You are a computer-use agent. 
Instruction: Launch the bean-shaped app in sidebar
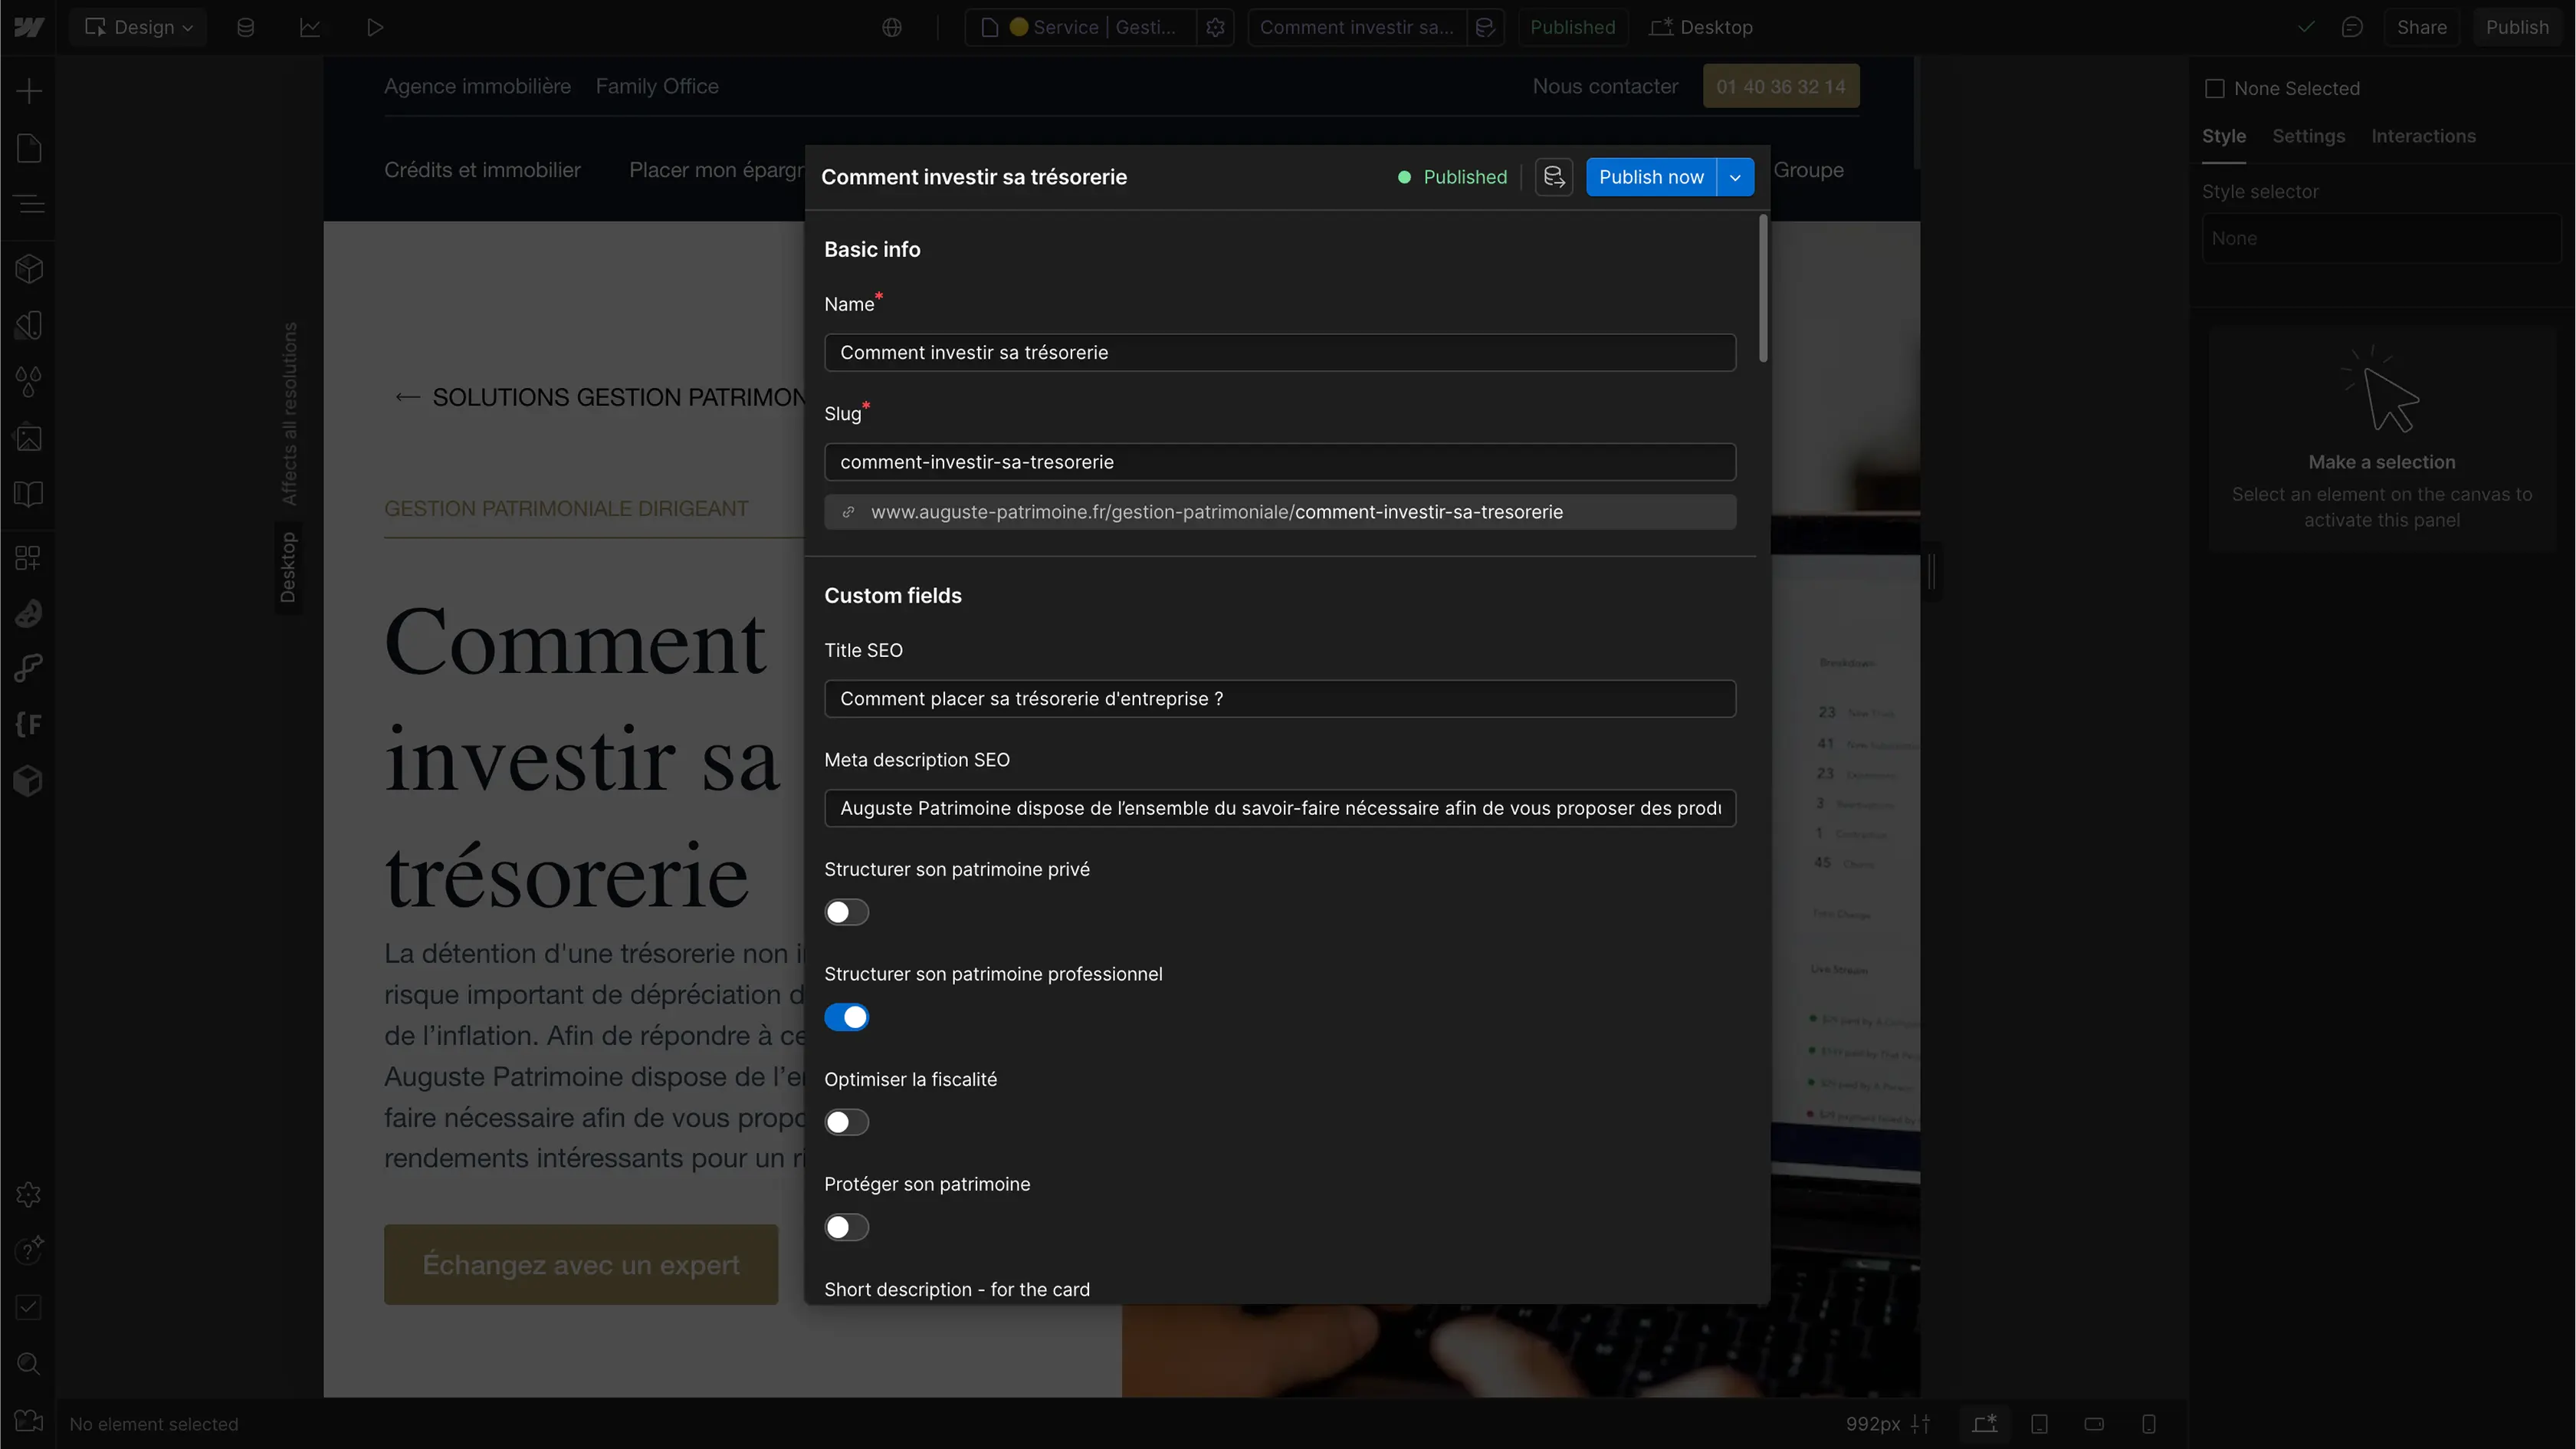pyautogui.click(x=28, y=613)
